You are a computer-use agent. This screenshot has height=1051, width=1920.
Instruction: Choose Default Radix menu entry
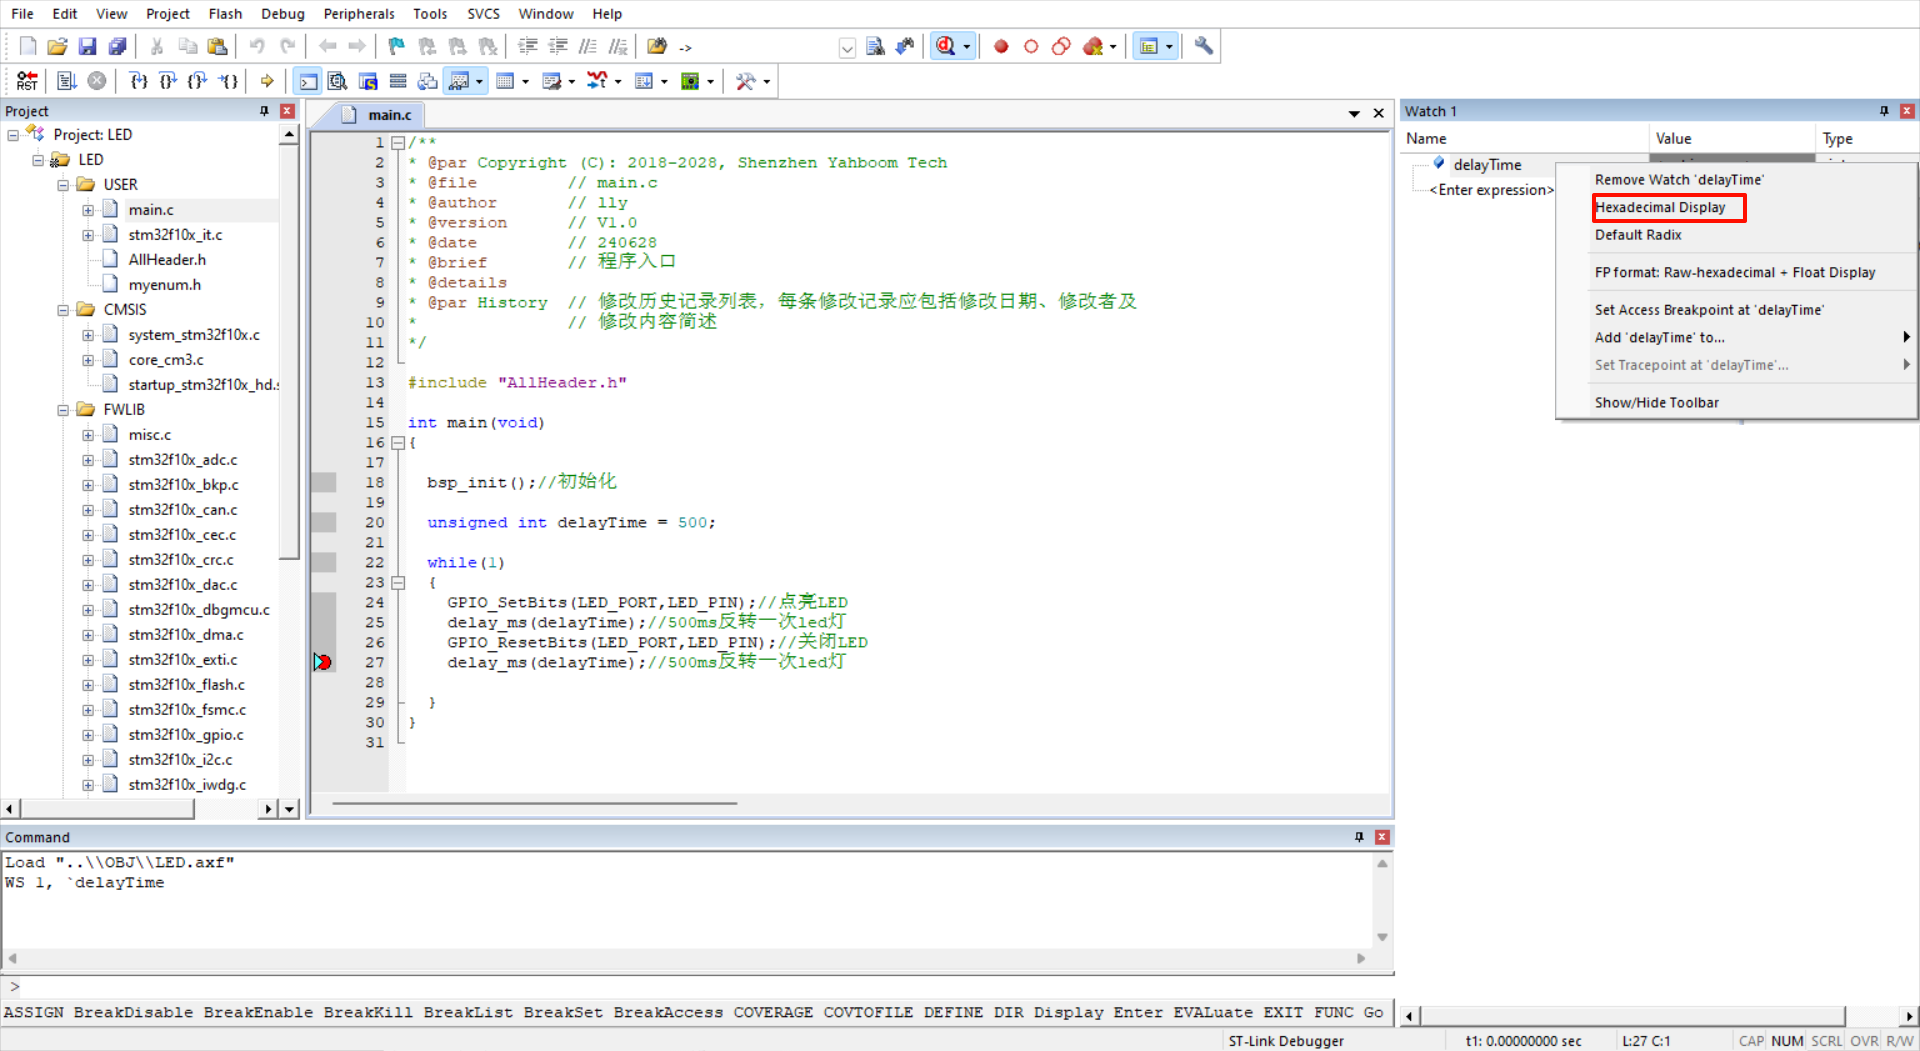1638,235
